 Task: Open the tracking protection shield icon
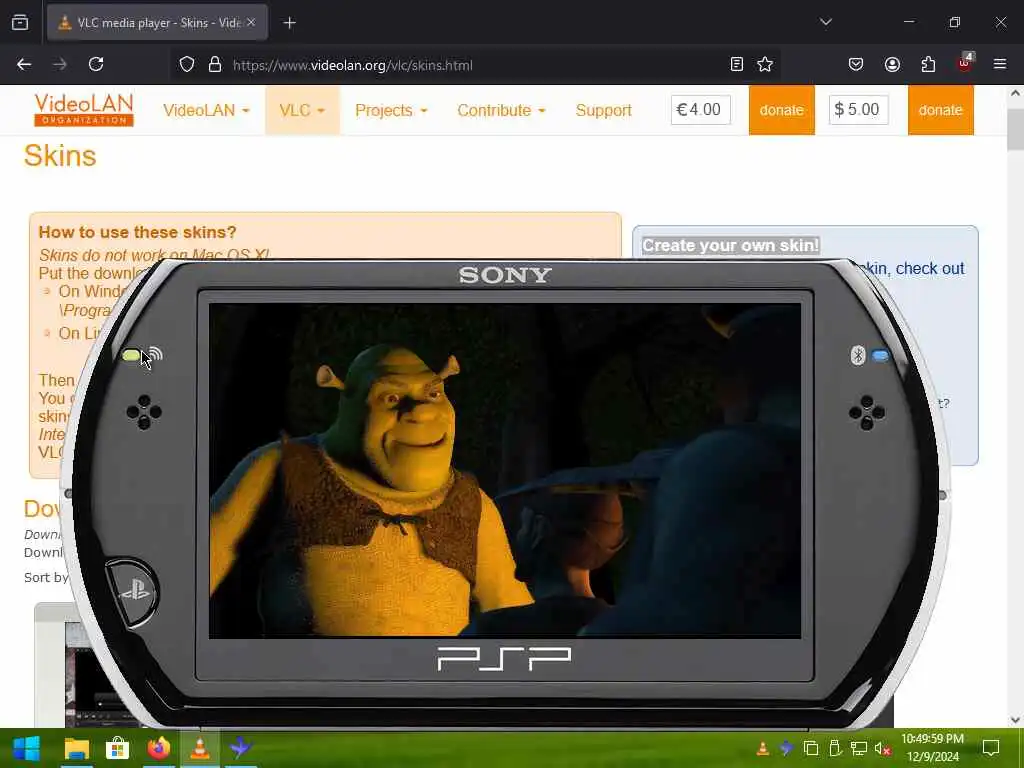[x=187, y=64]
